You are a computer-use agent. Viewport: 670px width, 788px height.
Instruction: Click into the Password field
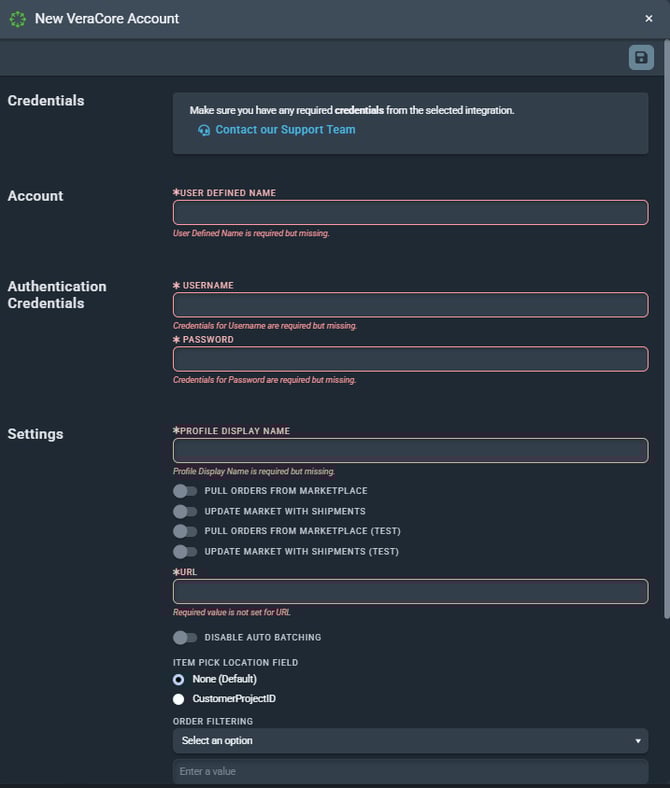(x=410, y=359)
